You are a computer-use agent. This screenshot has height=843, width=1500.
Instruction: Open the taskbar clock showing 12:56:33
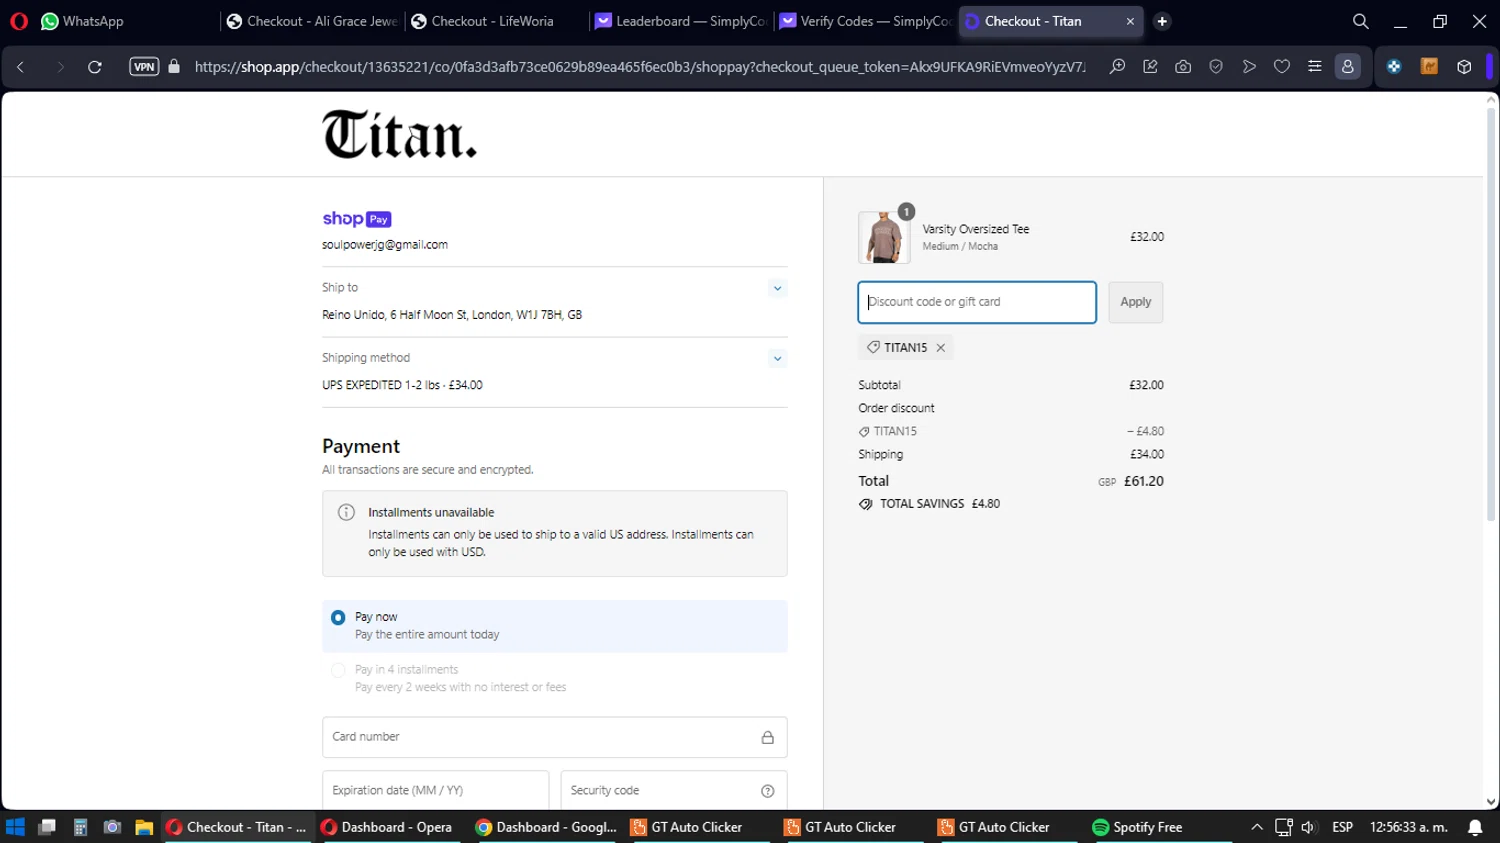[1409, 827]
